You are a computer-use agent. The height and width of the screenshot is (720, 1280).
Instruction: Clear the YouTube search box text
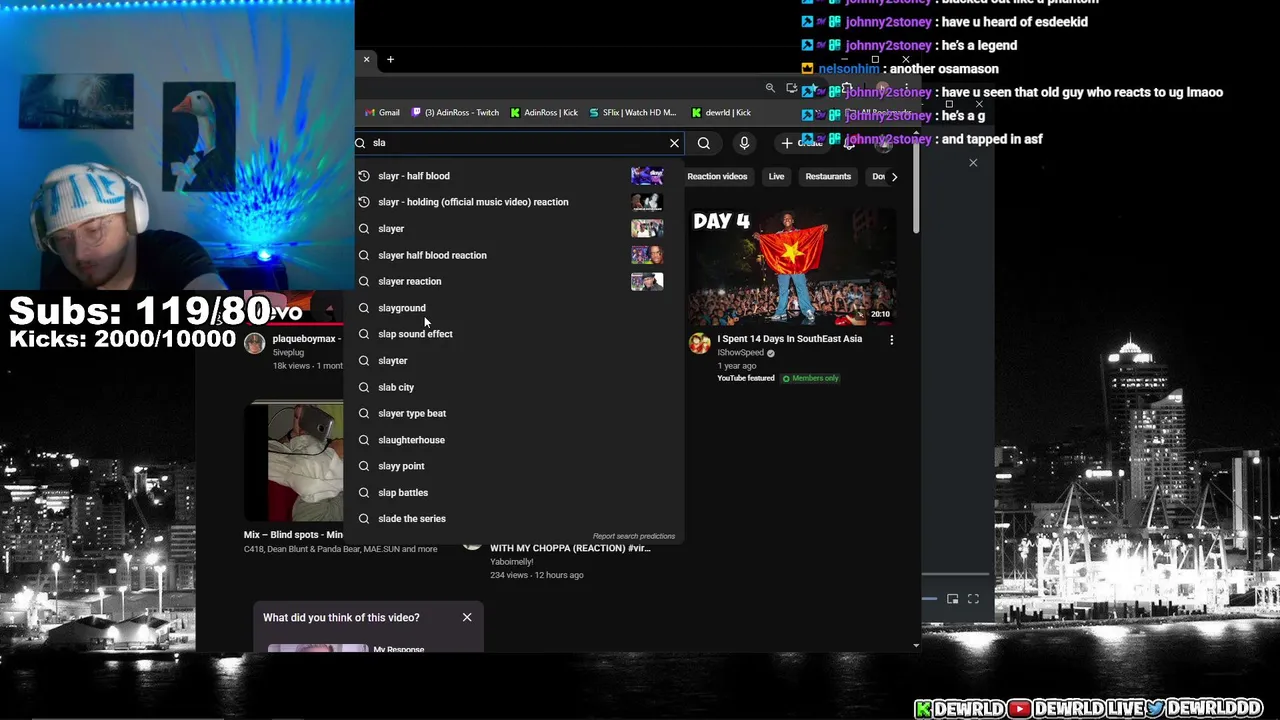coord(674,143)
